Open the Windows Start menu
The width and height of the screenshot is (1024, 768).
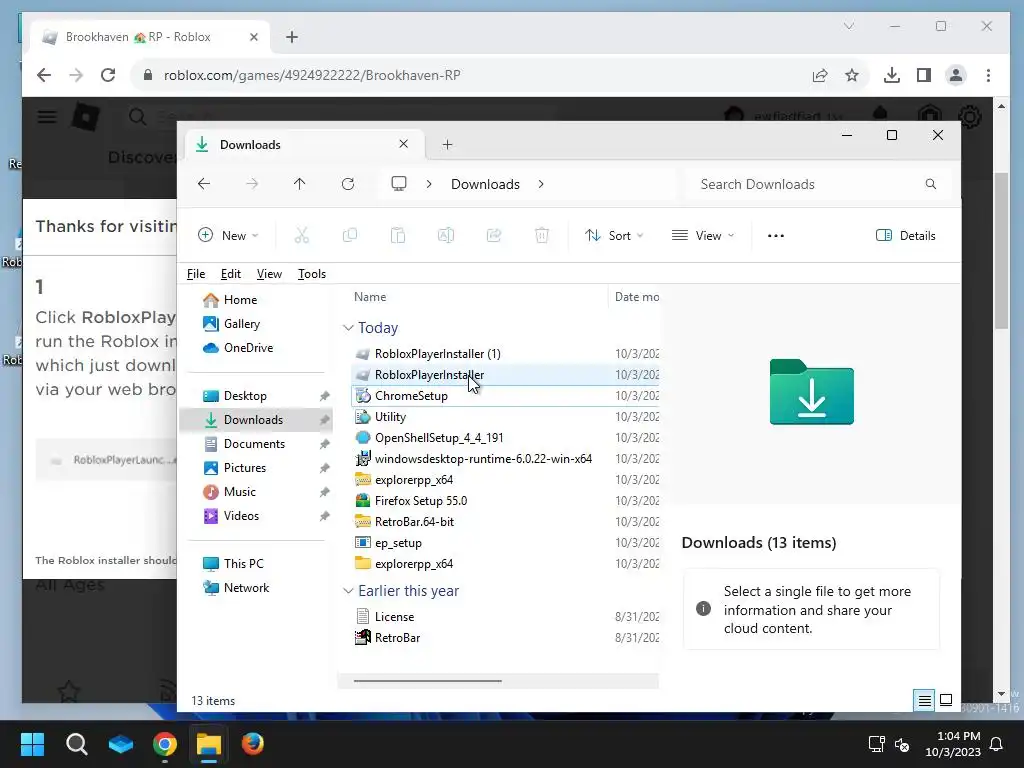[x=32, y=744]
